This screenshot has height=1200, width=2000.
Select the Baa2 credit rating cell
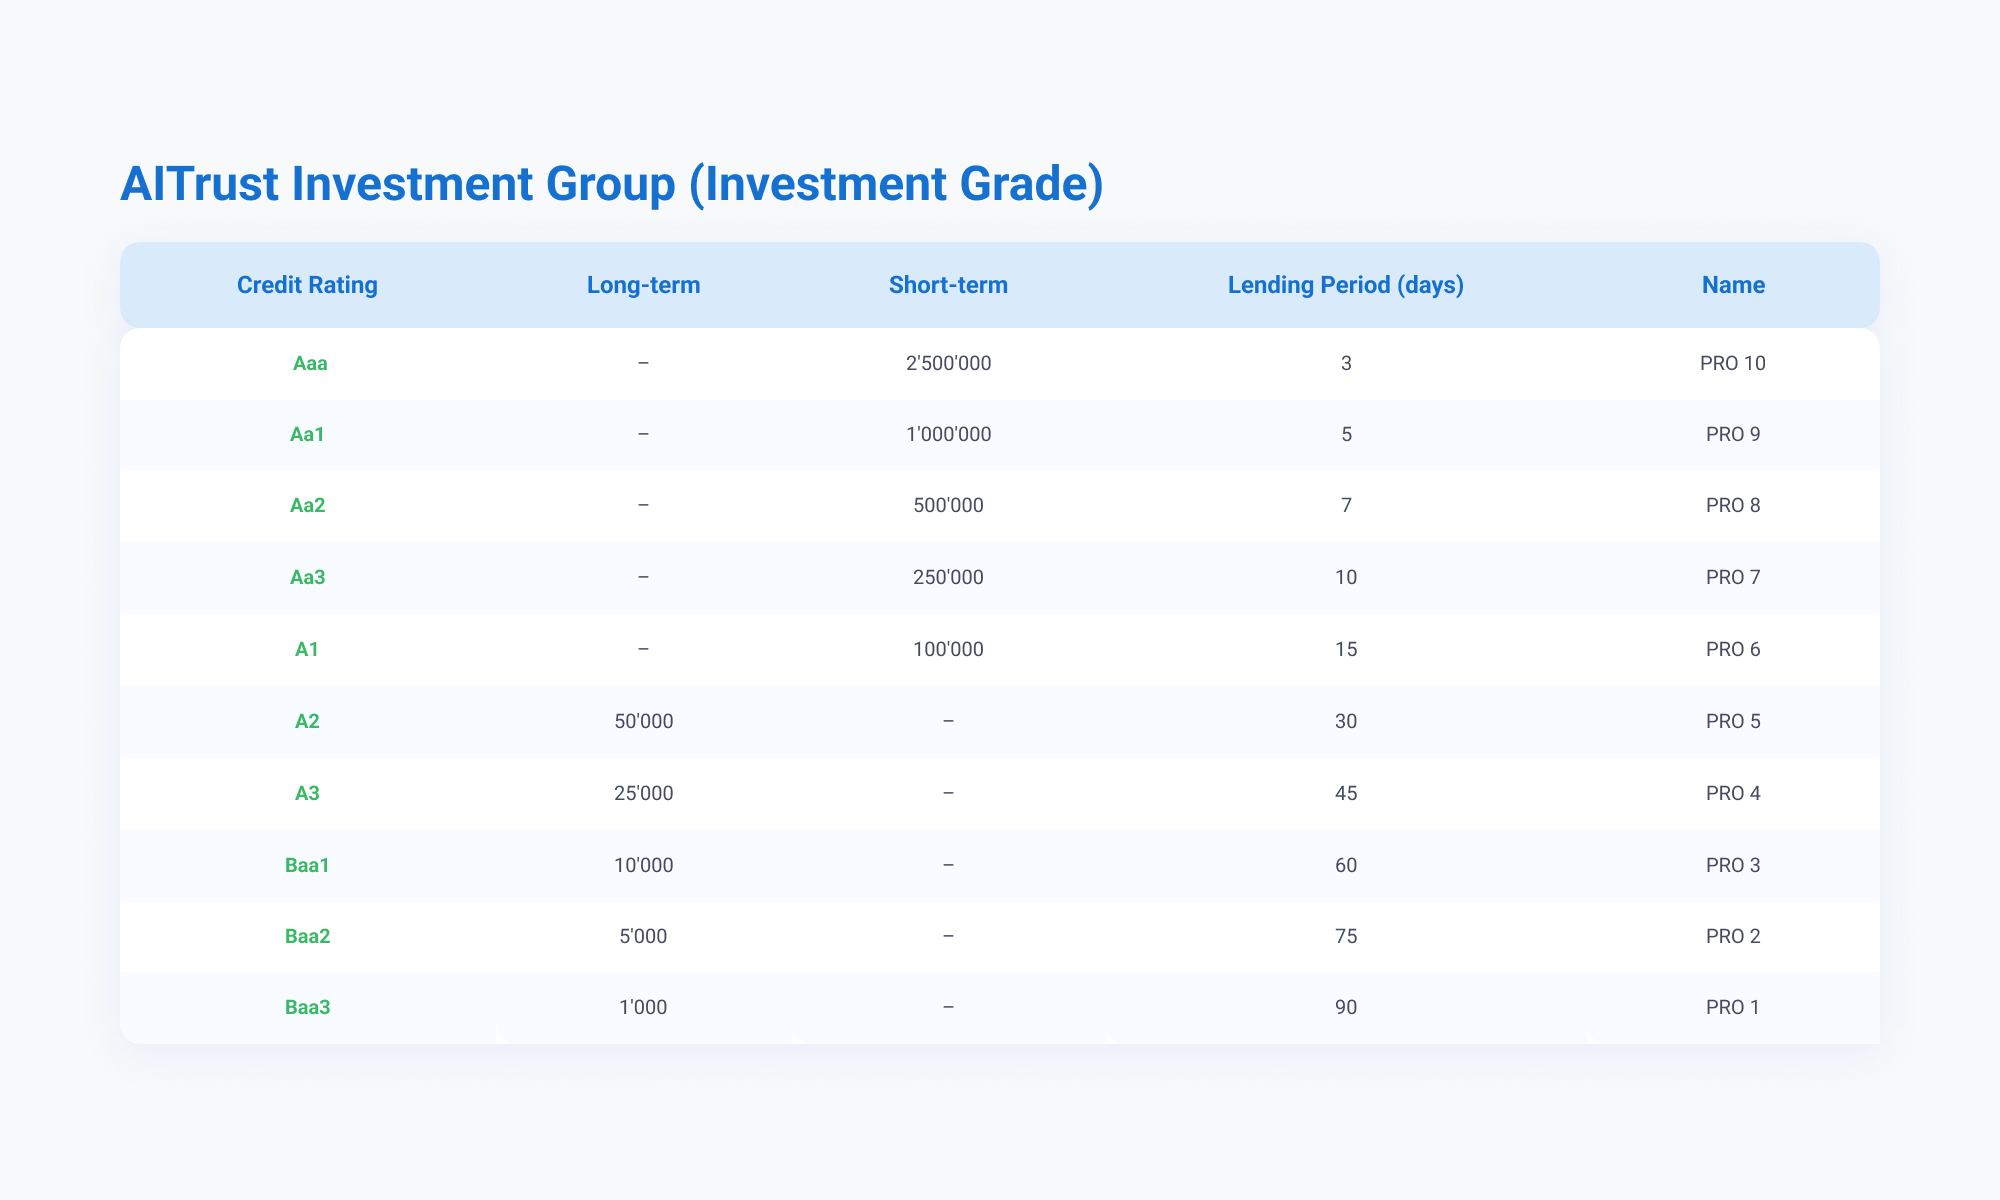(x=308, y=936)
